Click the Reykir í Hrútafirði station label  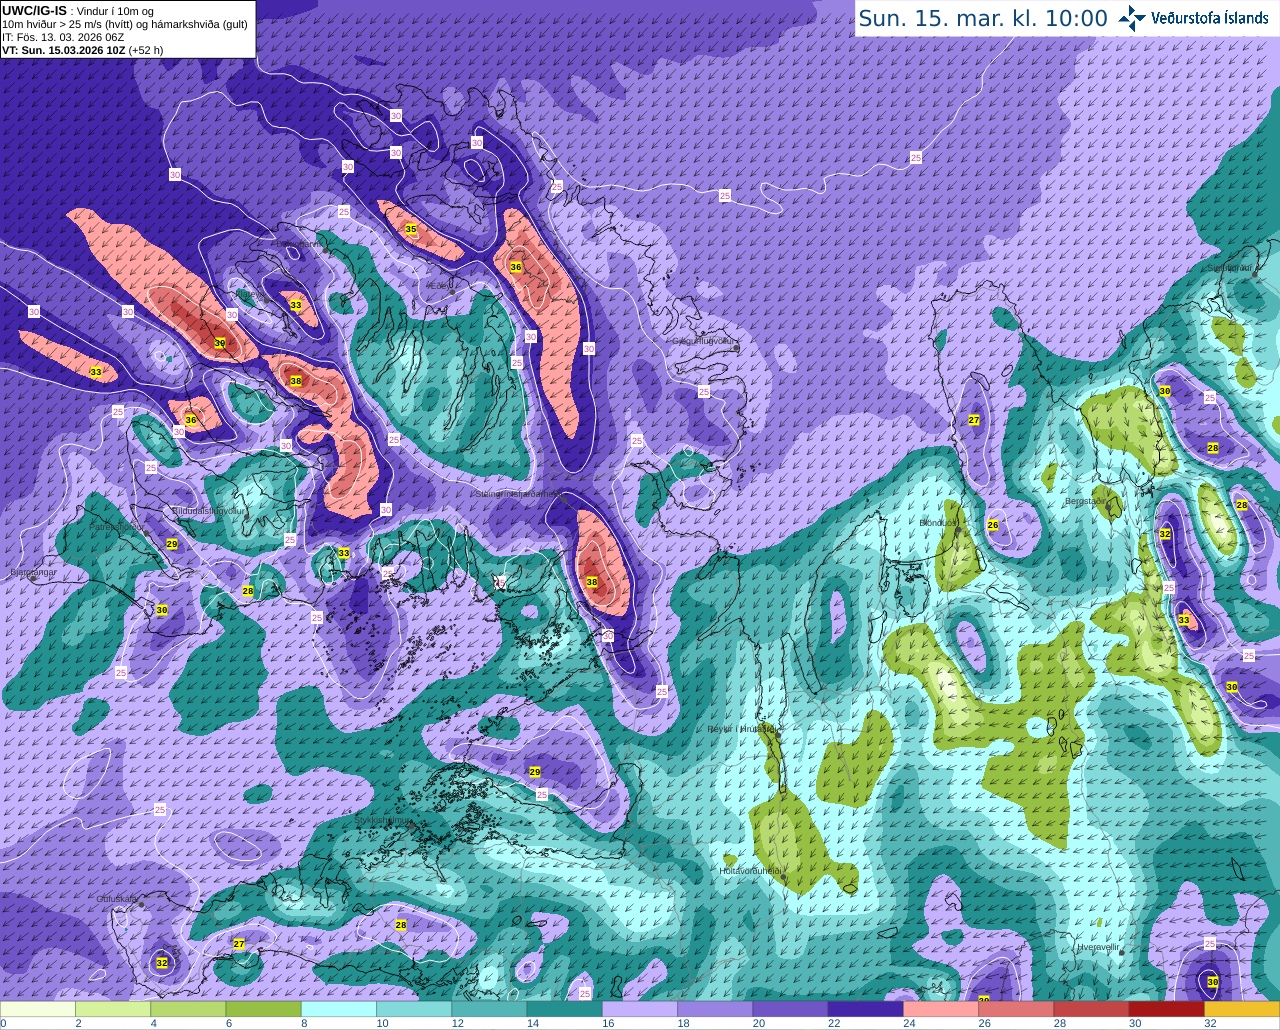(x=742, y=729)
